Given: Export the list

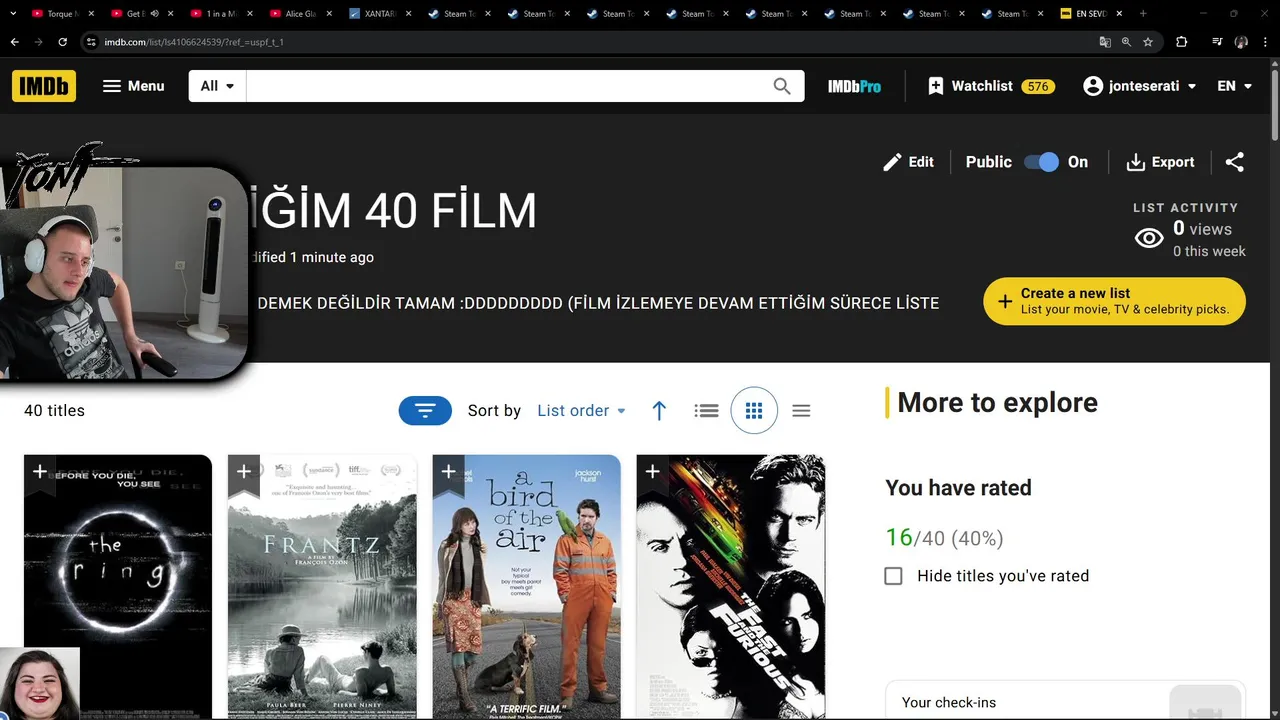Looking at the screenshot, I should click(1160, 162).
